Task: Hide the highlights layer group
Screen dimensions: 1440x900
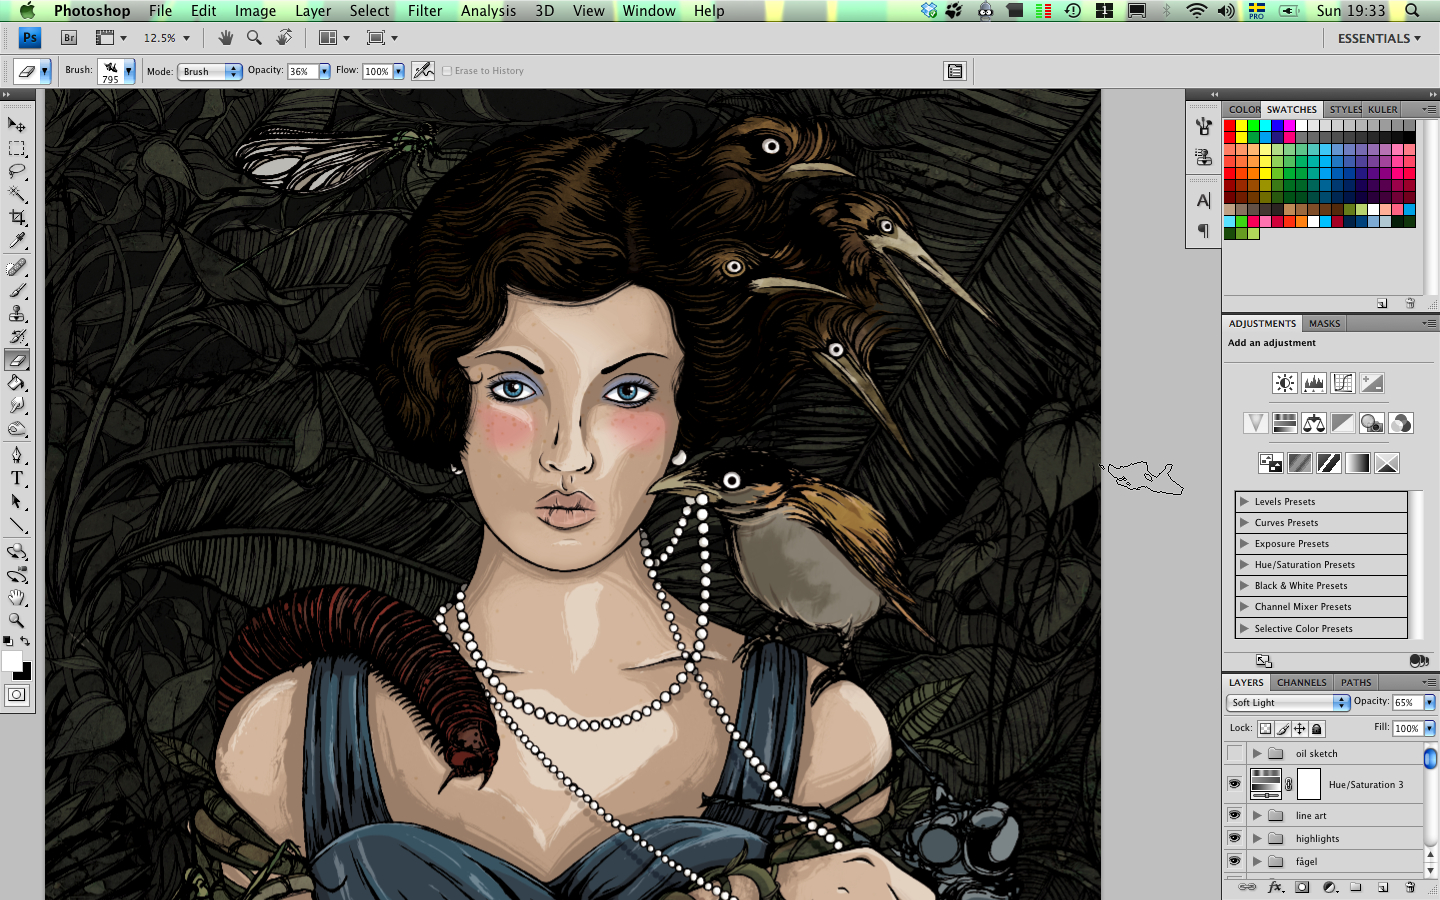Action: tap(1235, 838)
